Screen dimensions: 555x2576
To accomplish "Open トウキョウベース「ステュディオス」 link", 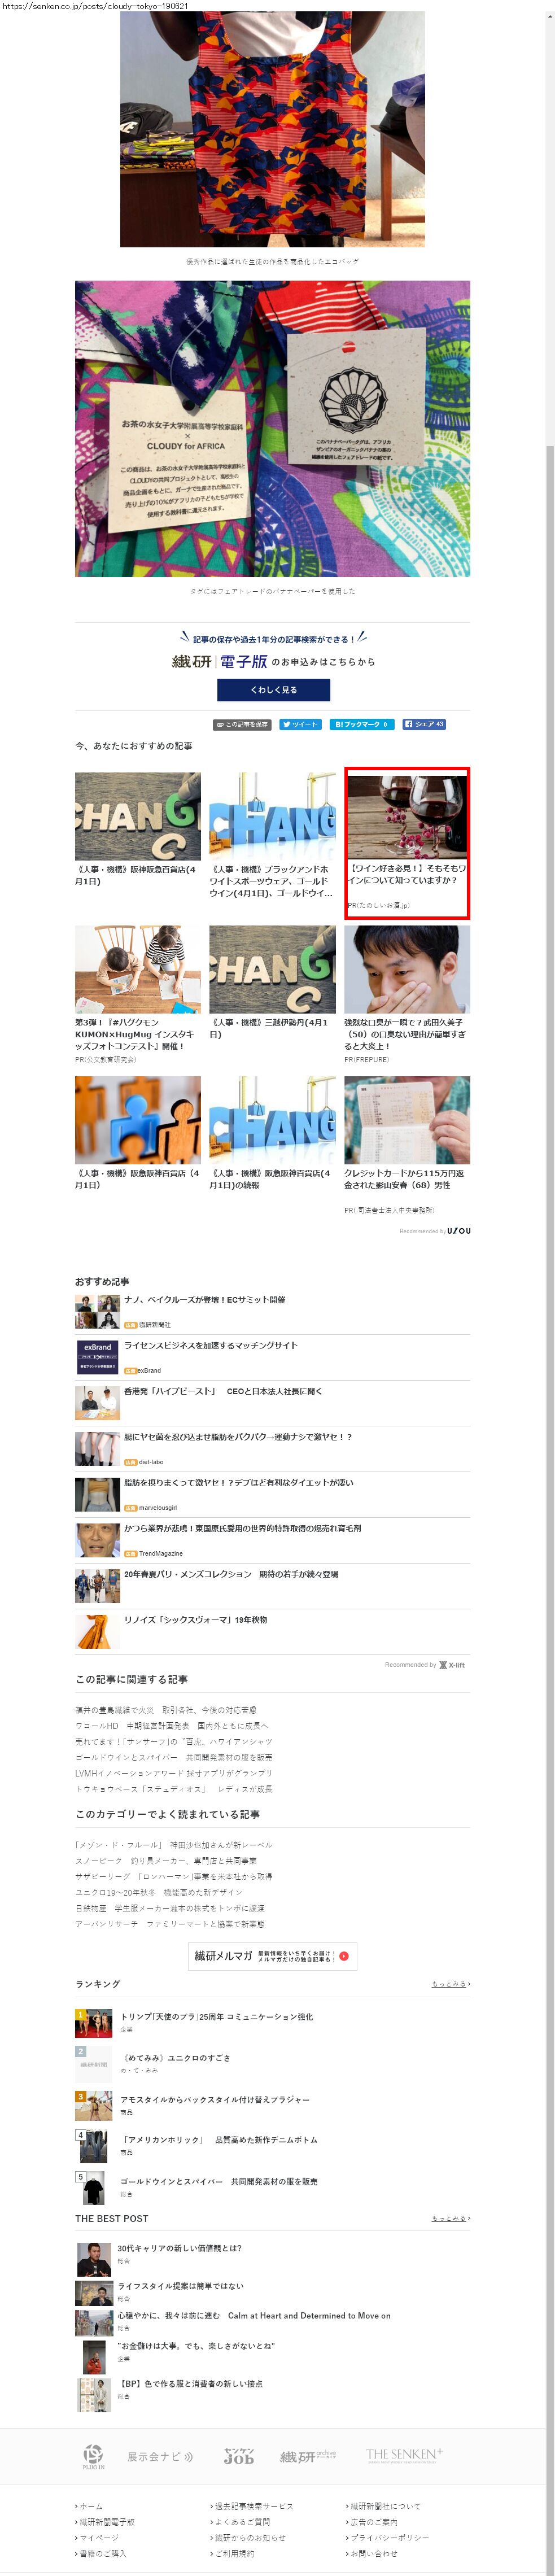I will 173,1789.
